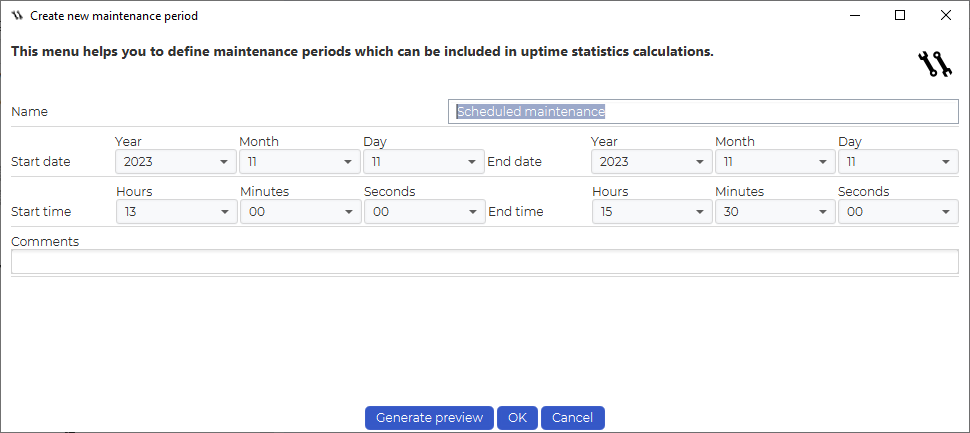Focus the Comments text box
Screen dimensions: 970x433
(x=485, y=262)
